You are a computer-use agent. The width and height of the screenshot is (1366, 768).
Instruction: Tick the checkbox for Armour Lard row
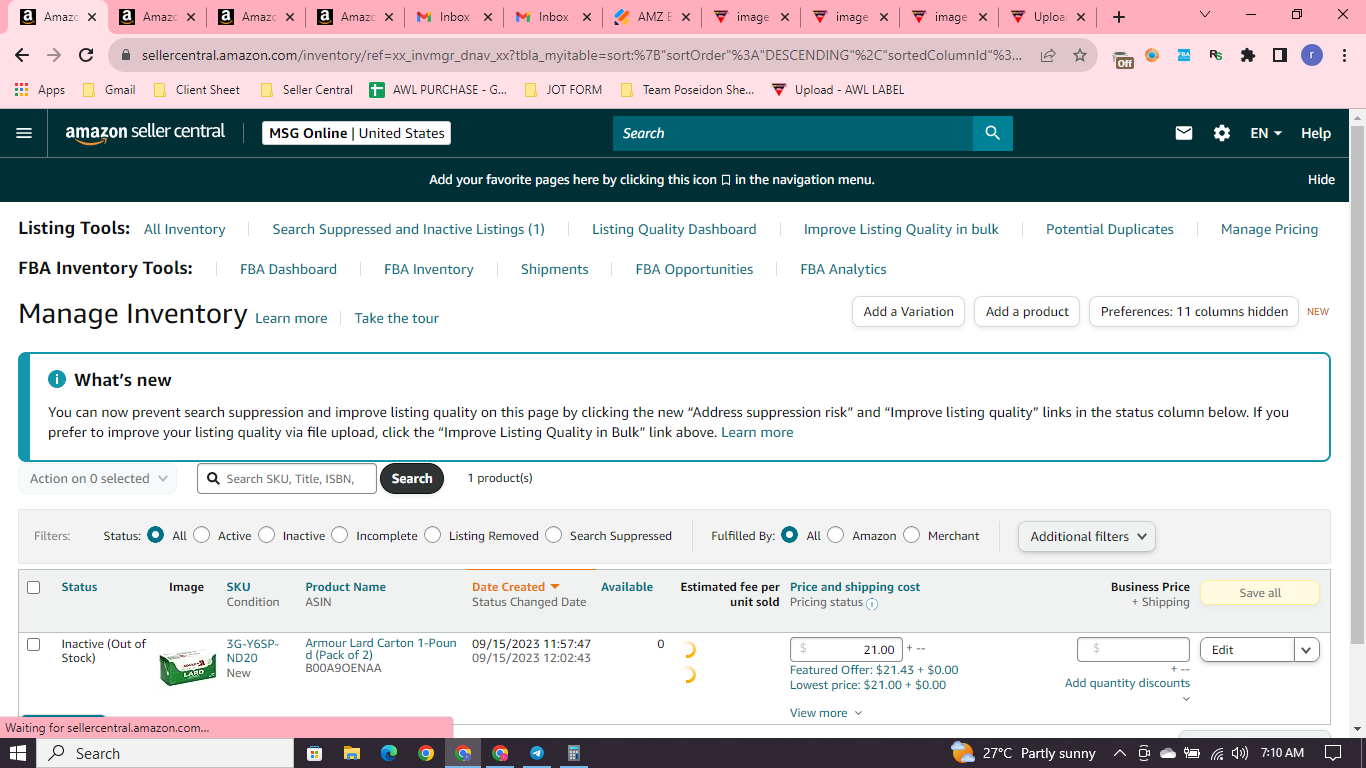(x=34, y=645)
